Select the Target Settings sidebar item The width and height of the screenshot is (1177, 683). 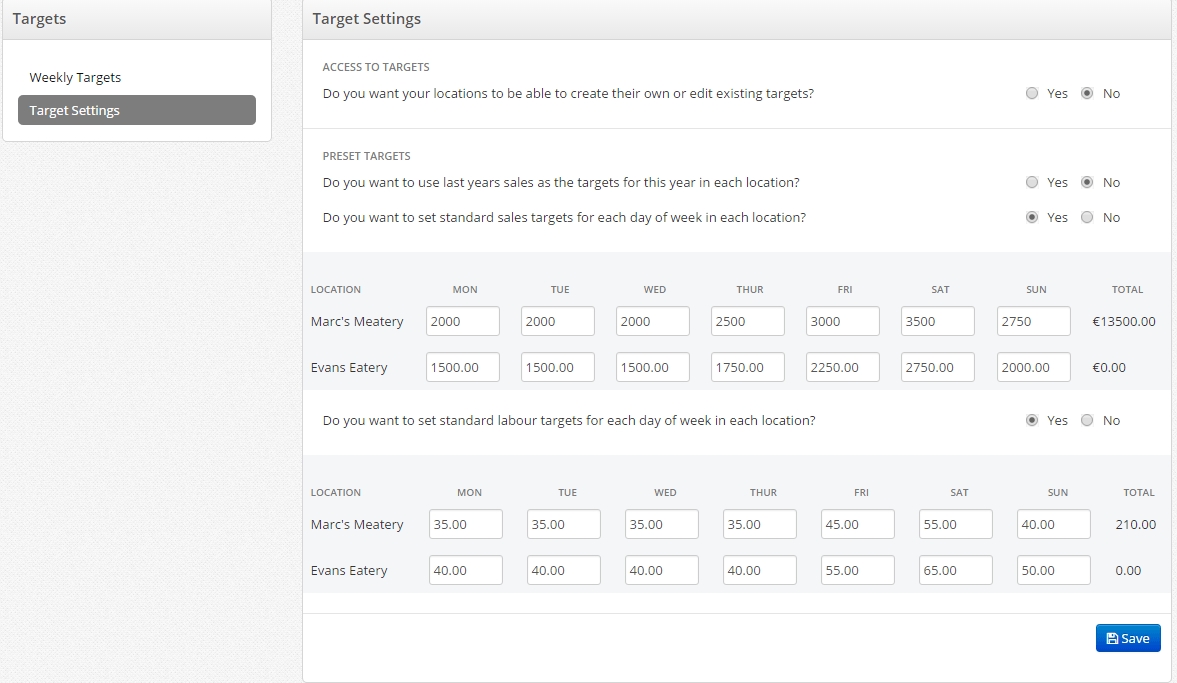tap(74, 110)
